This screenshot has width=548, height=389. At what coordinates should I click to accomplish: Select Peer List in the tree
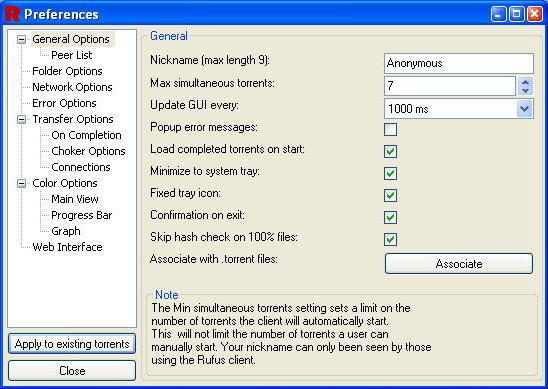(x=72, y=55)
